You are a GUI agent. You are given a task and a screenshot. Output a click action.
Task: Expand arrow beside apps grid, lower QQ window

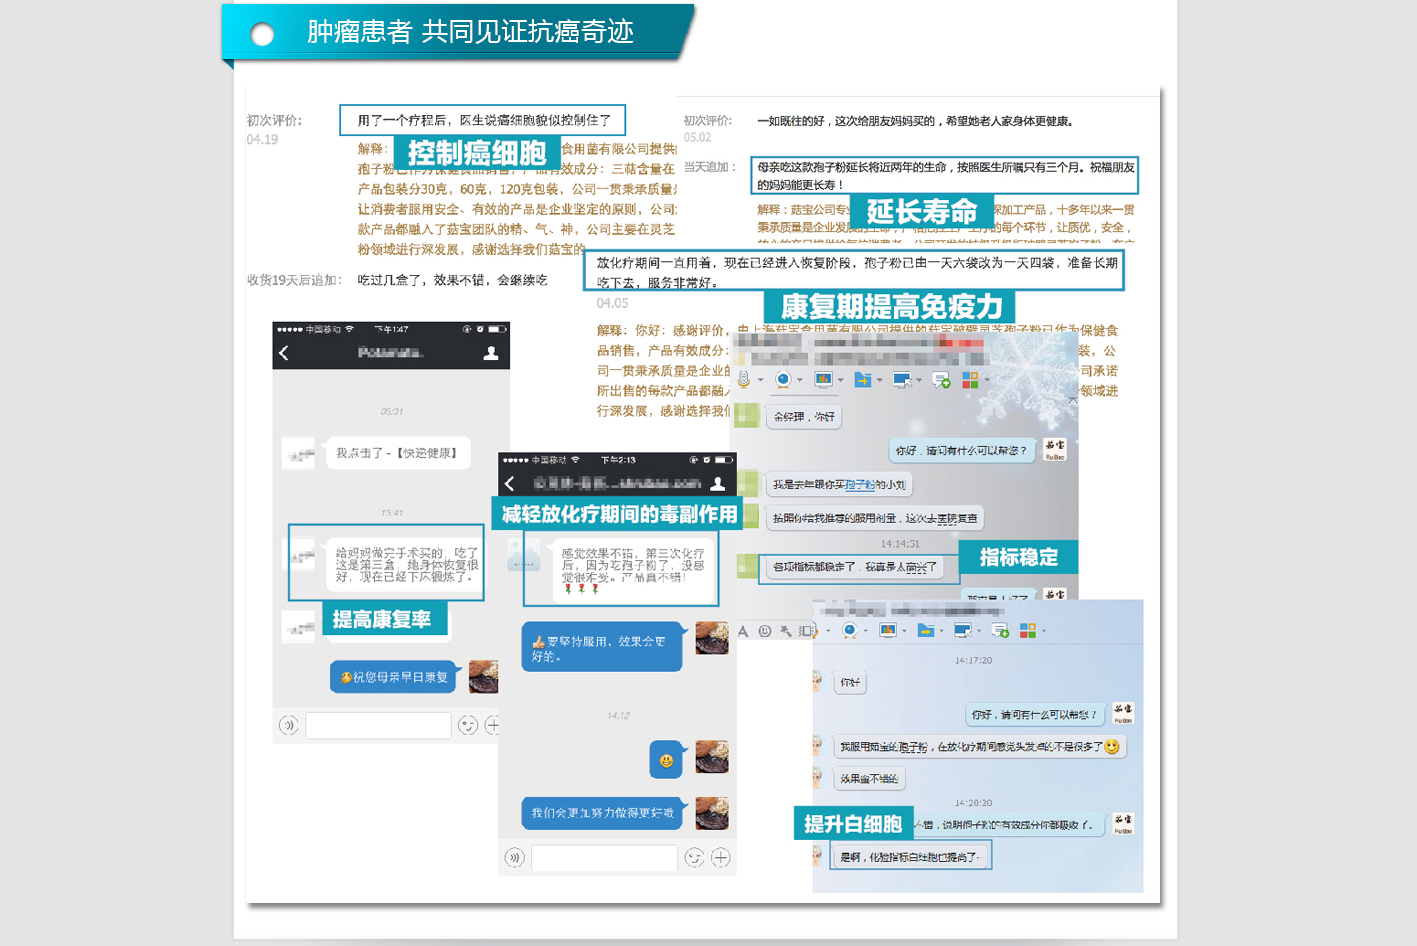coord(1044,631)
